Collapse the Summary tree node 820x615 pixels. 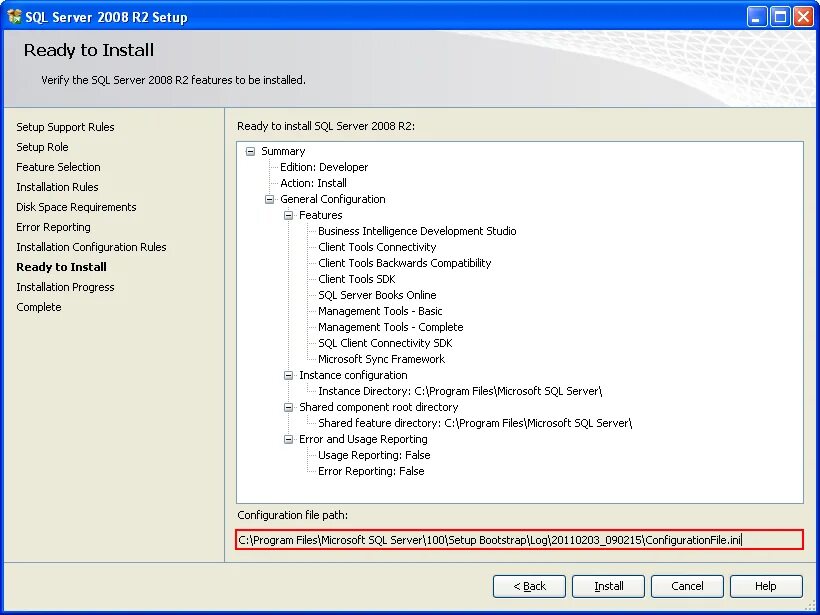[250, 151]
